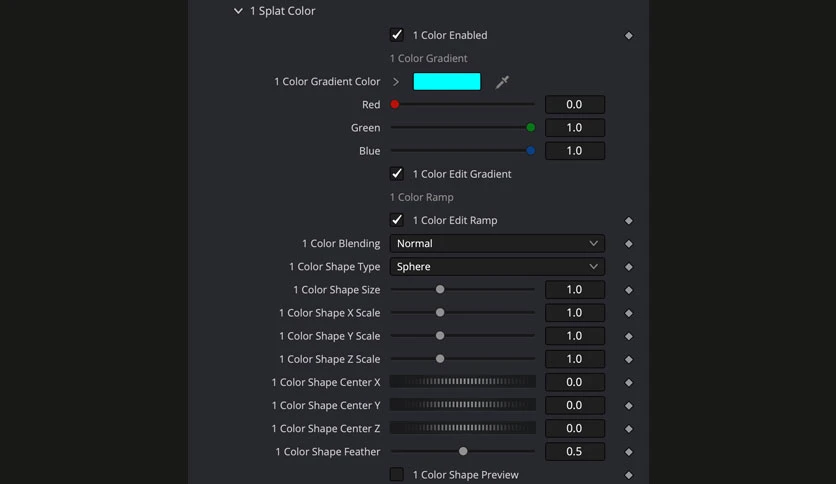
Task: Click the 1 Color Shape Center Z thumbwheel
Action: coord(463,427)
